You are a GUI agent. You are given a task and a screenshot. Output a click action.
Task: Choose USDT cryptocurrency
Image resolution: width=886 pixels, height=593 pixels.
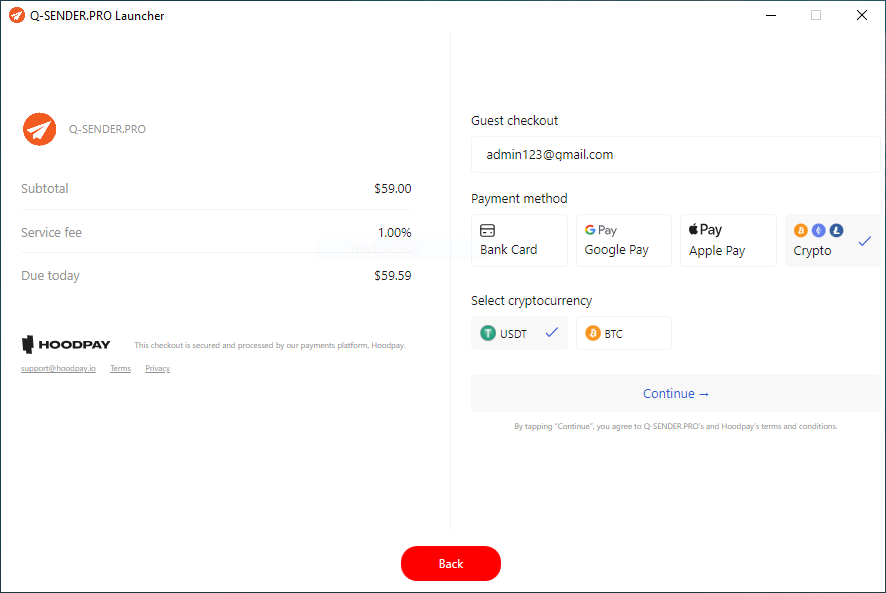[519, 333]
